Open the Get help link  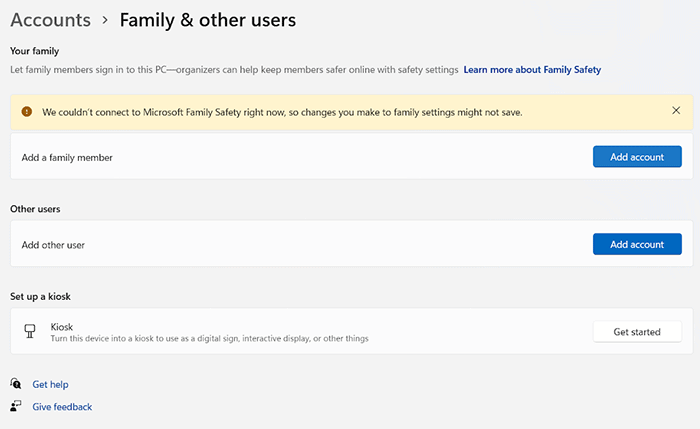(x=50, y=384)
